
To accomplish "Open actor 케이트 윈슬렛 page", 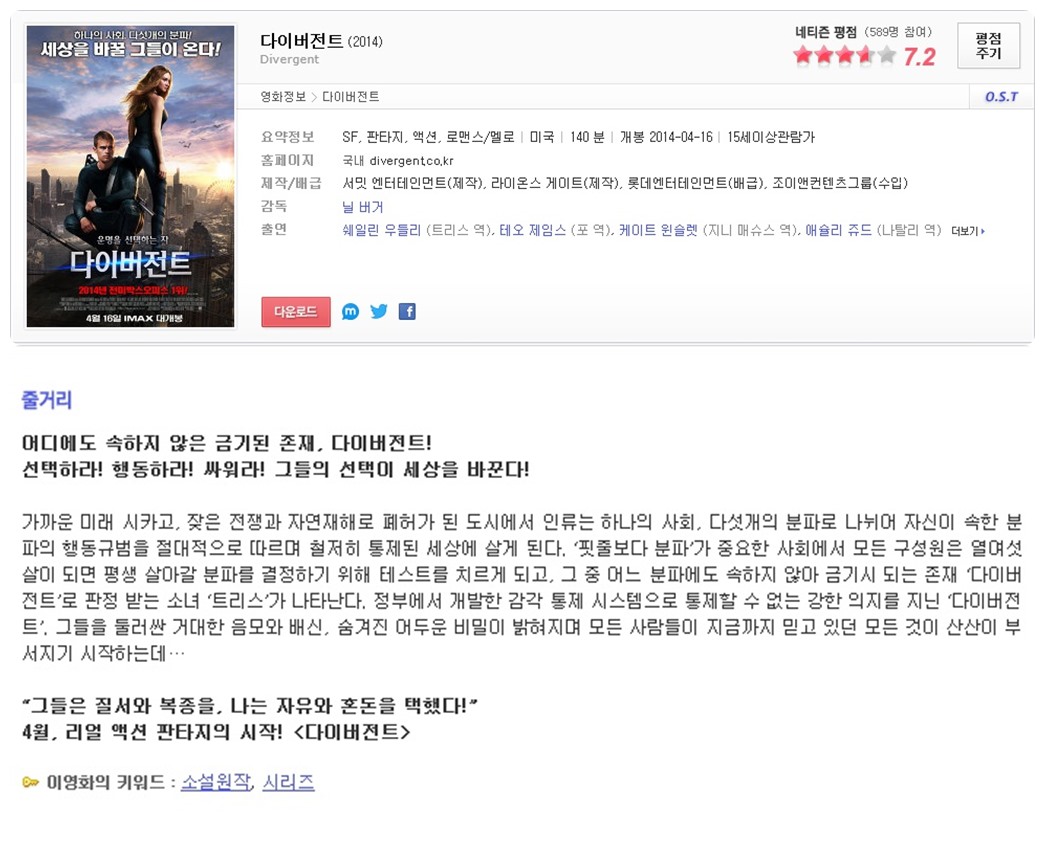I will tap(658, 230).
